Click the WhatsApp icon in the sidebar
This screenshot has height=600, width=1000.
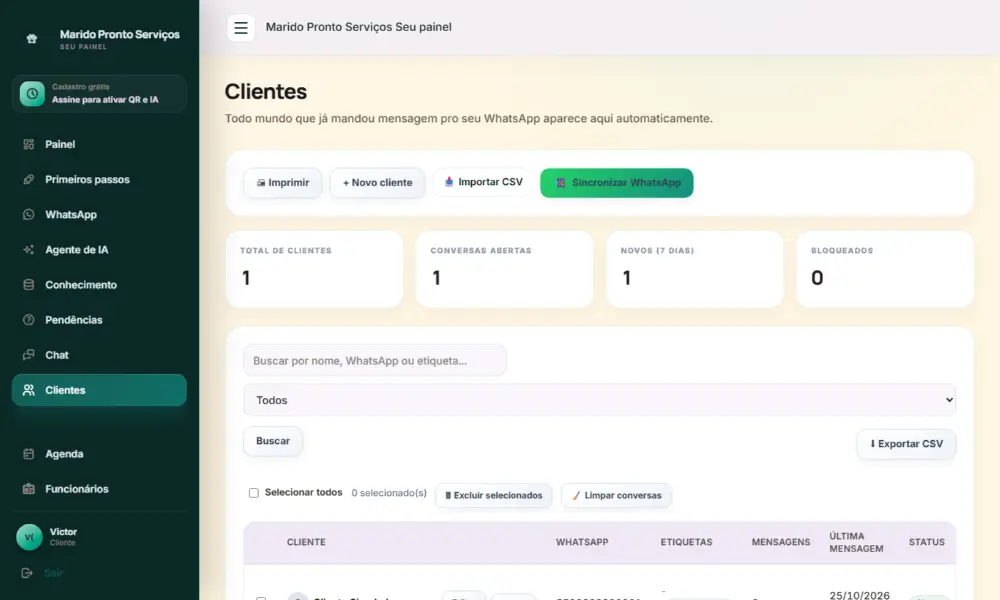pyautogui.click(x=29, y=214)
